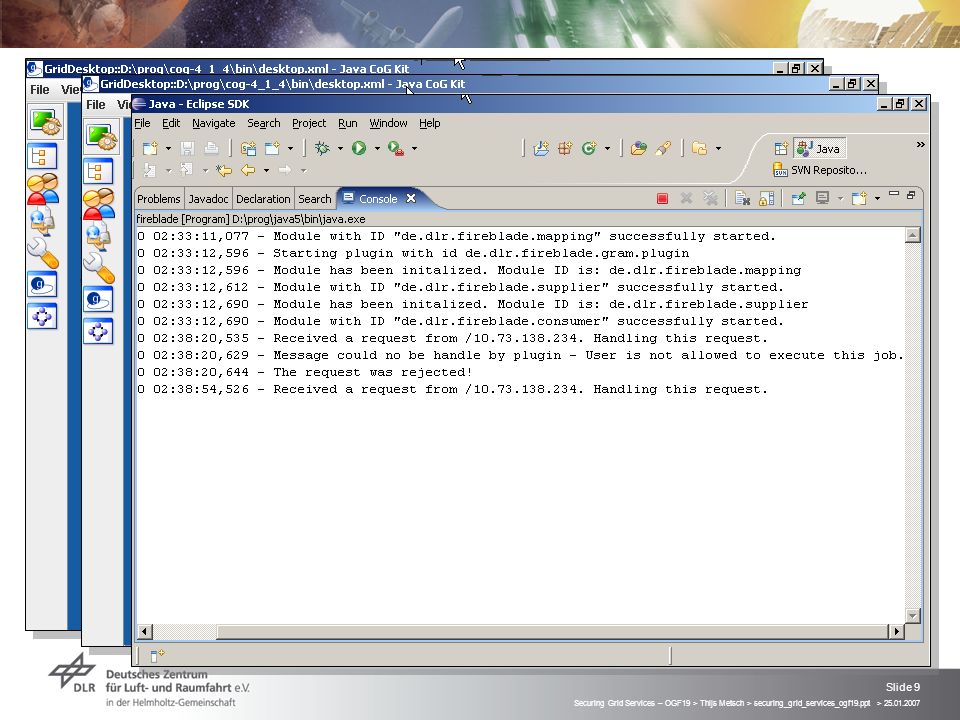Click the New Java Project icon

click(x=541, y=148)
